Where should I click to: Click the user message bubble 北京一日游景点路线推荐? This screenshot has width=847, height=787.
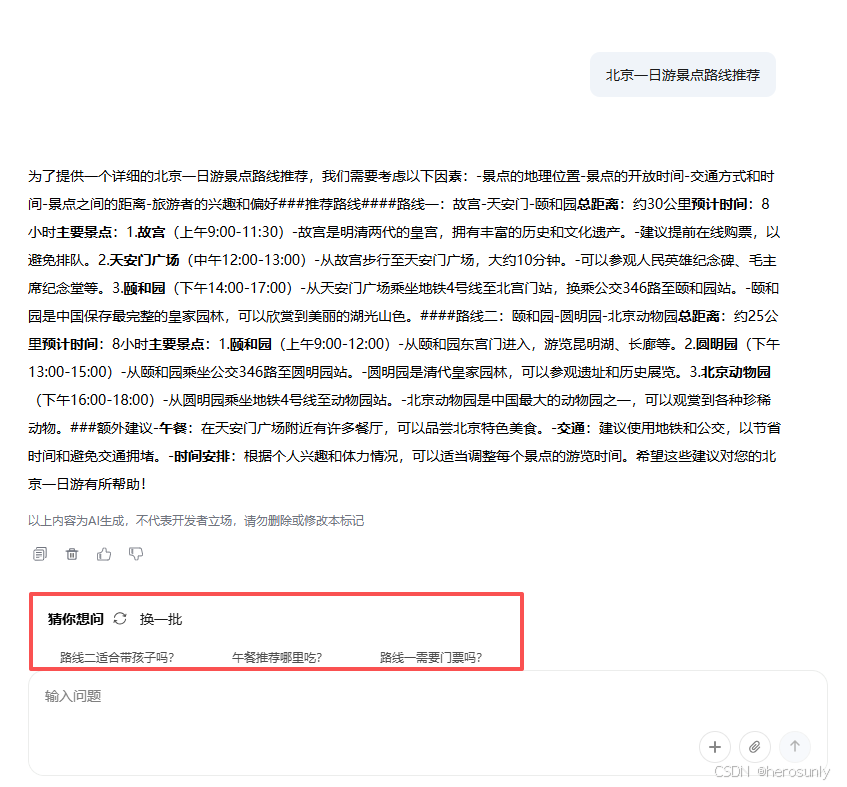pyautogui.click(x=683, y=74)
